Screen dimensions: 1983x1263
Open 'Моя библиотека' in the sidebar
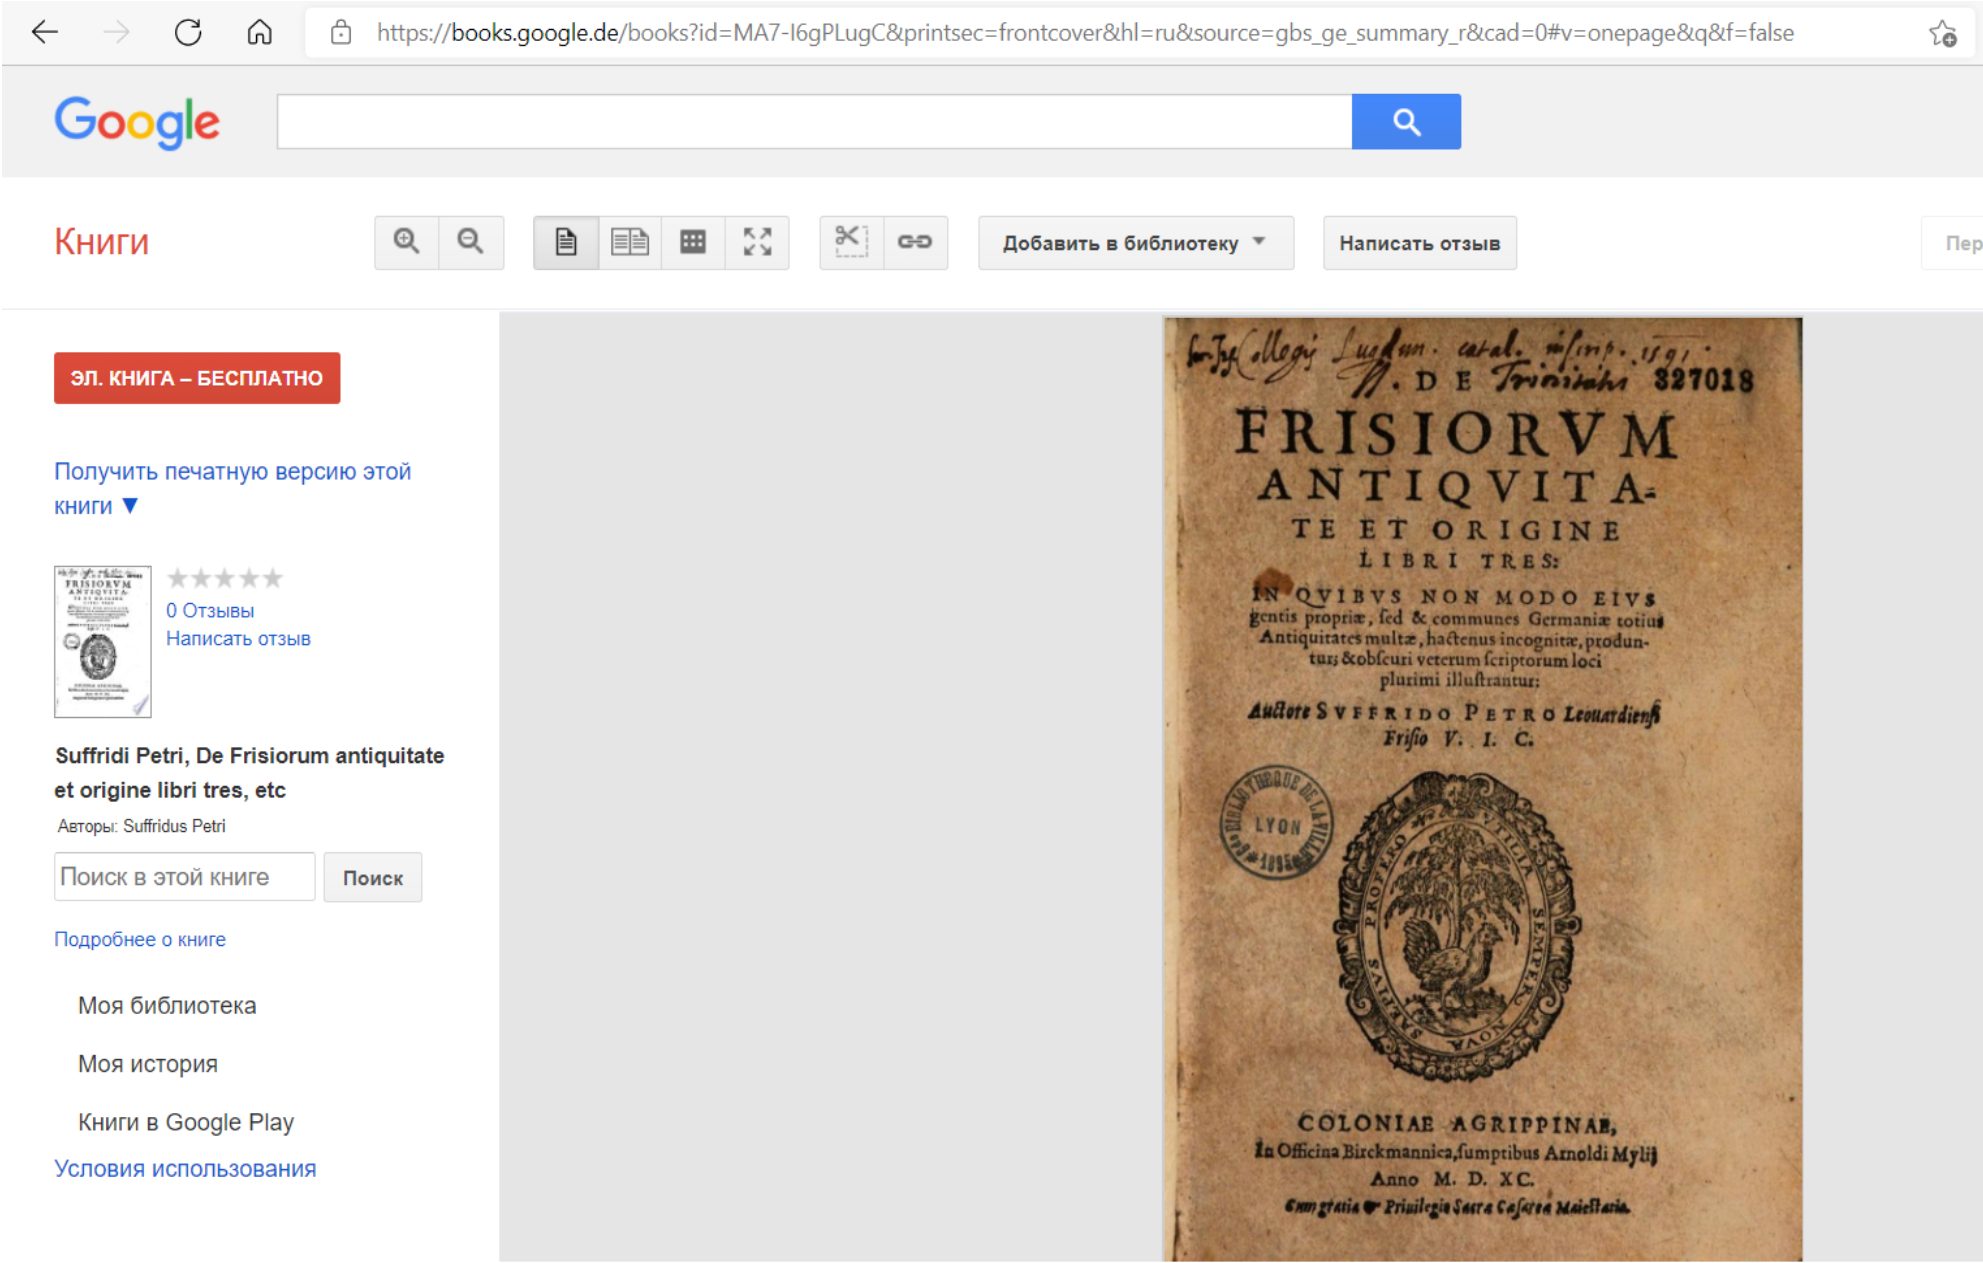click(167, 1005)
